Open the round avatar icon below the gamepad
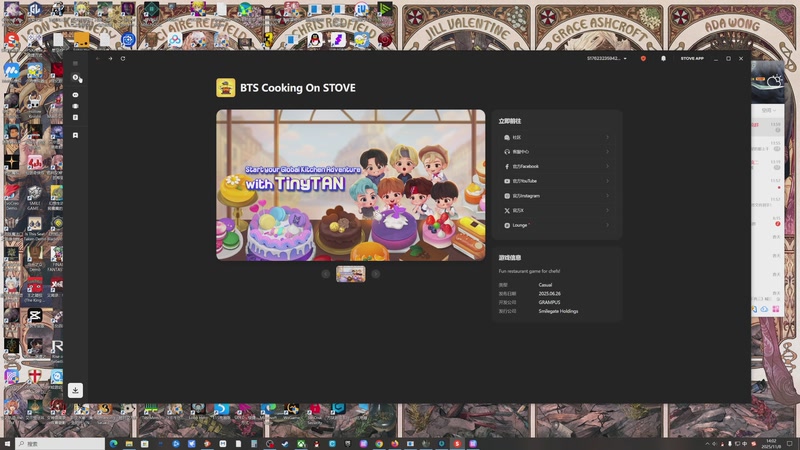The image size is (800, 450). coord(76,106)
